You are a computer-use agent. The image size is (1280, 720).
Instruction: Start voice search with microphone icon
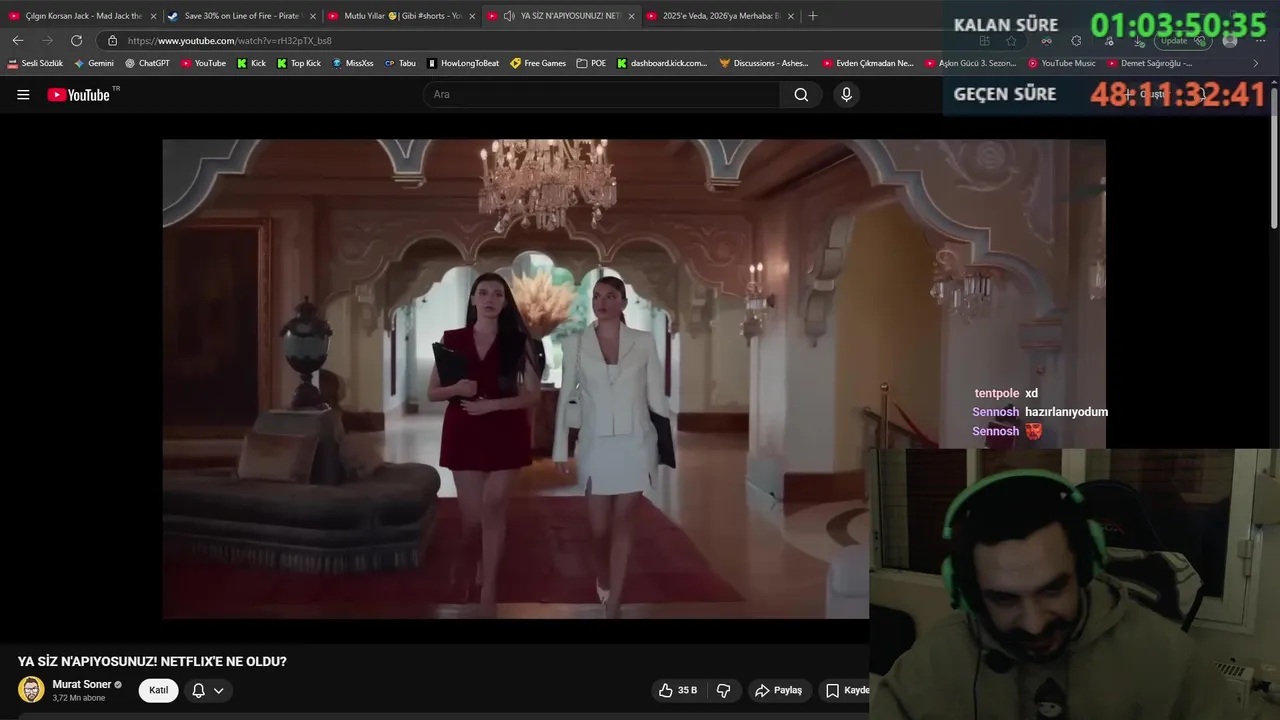pos(846,95)
